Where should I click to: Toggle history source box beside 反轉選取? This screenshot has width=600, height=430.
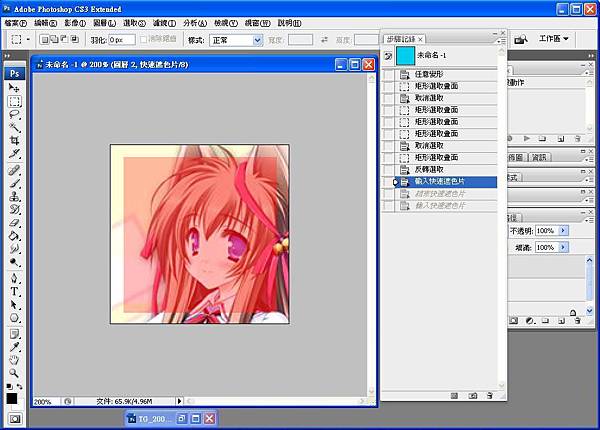click(x=389, y=170)
